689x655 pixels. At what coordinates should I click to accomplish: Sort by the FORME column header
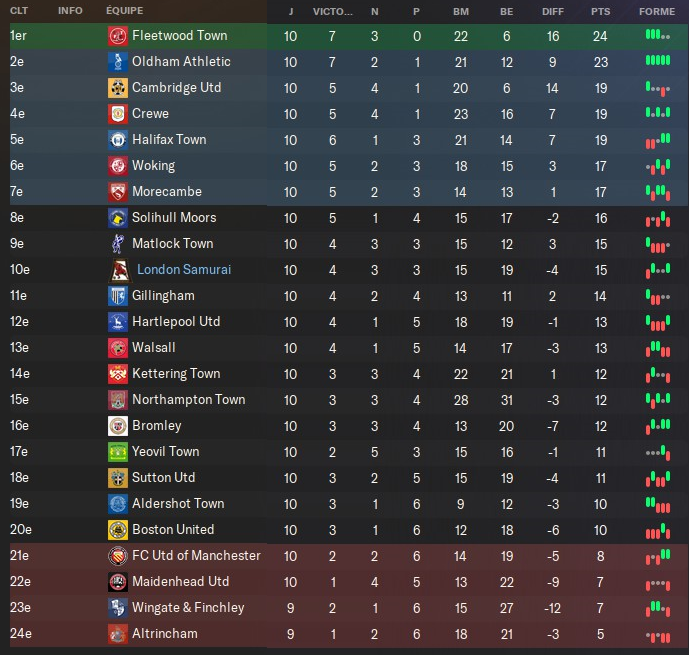tap(656, 11)
